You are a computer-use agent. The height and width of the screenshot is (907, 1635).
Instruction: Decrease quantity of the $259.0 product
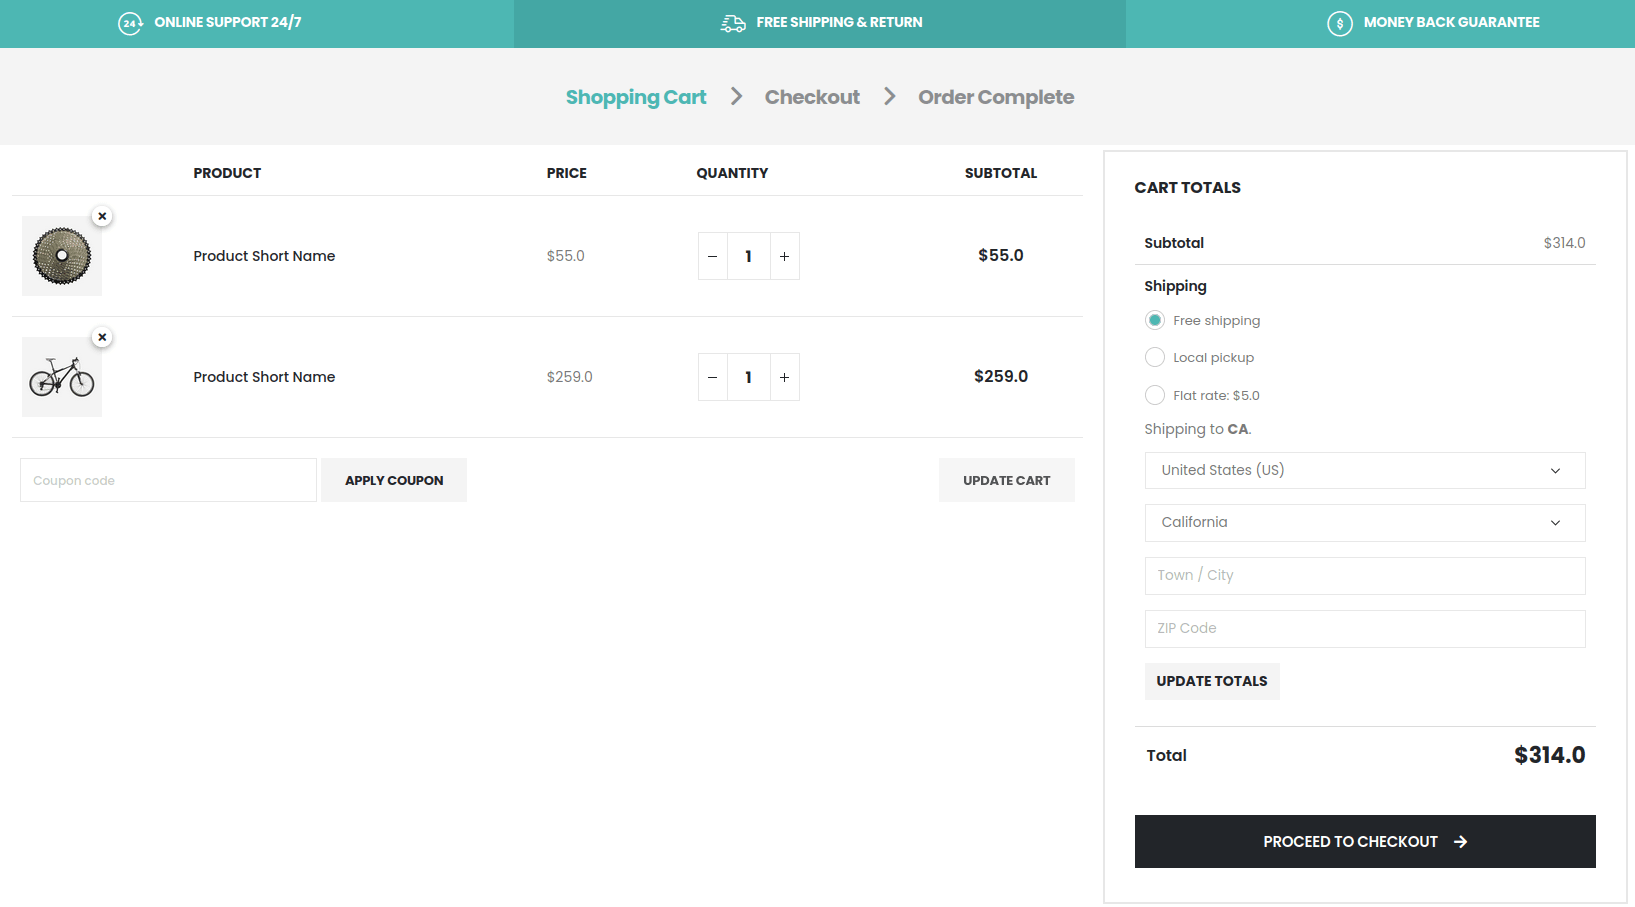(x=712, y=378)
